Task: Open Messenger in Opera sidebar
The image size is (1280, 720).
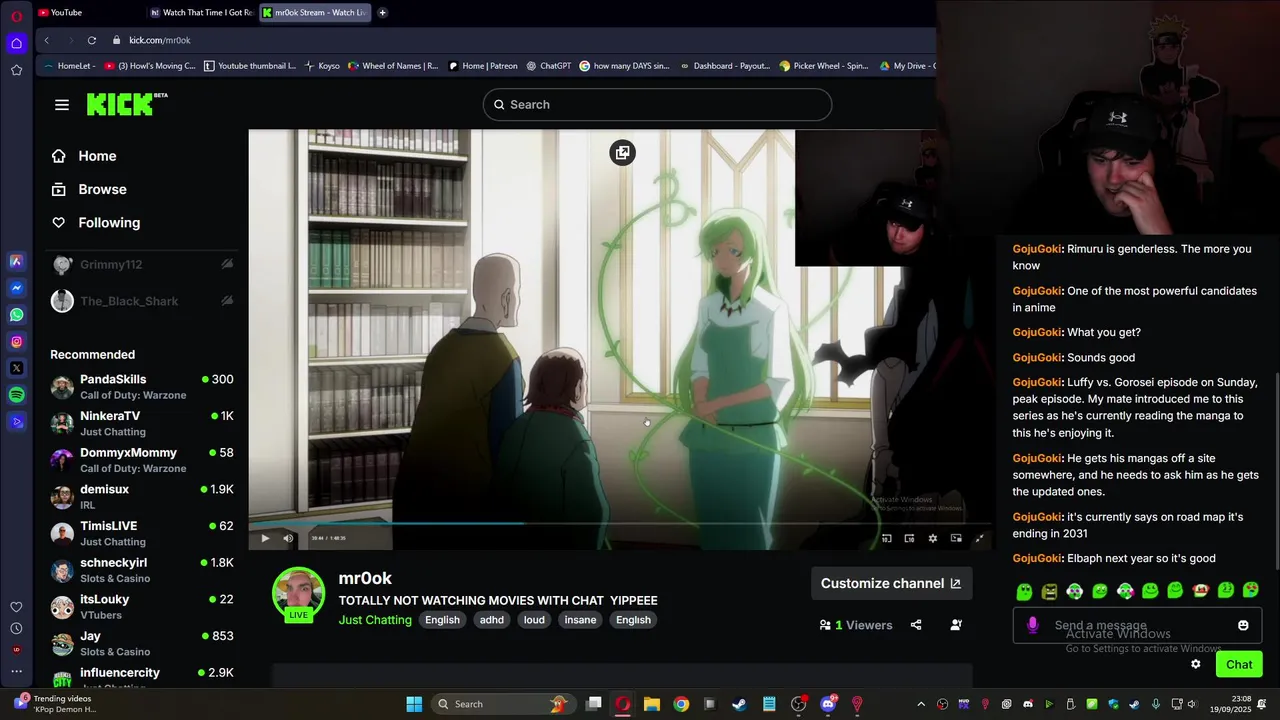Action: pos(17,288)
